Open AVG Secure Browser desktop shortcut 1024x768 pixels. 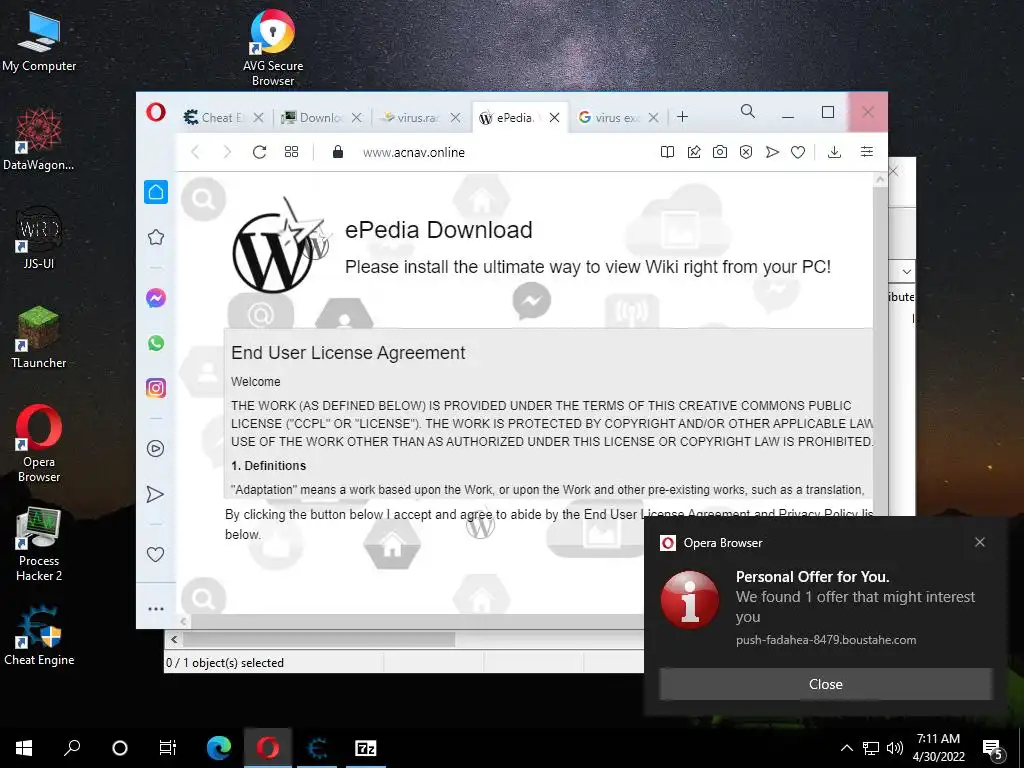click(x=272, y=48)
